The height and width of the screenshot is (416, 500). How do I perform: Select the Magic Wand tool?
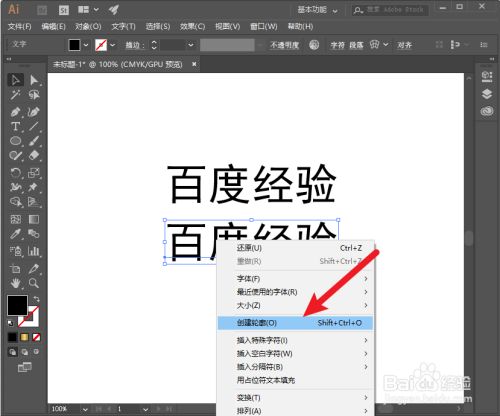coord(15,95)
